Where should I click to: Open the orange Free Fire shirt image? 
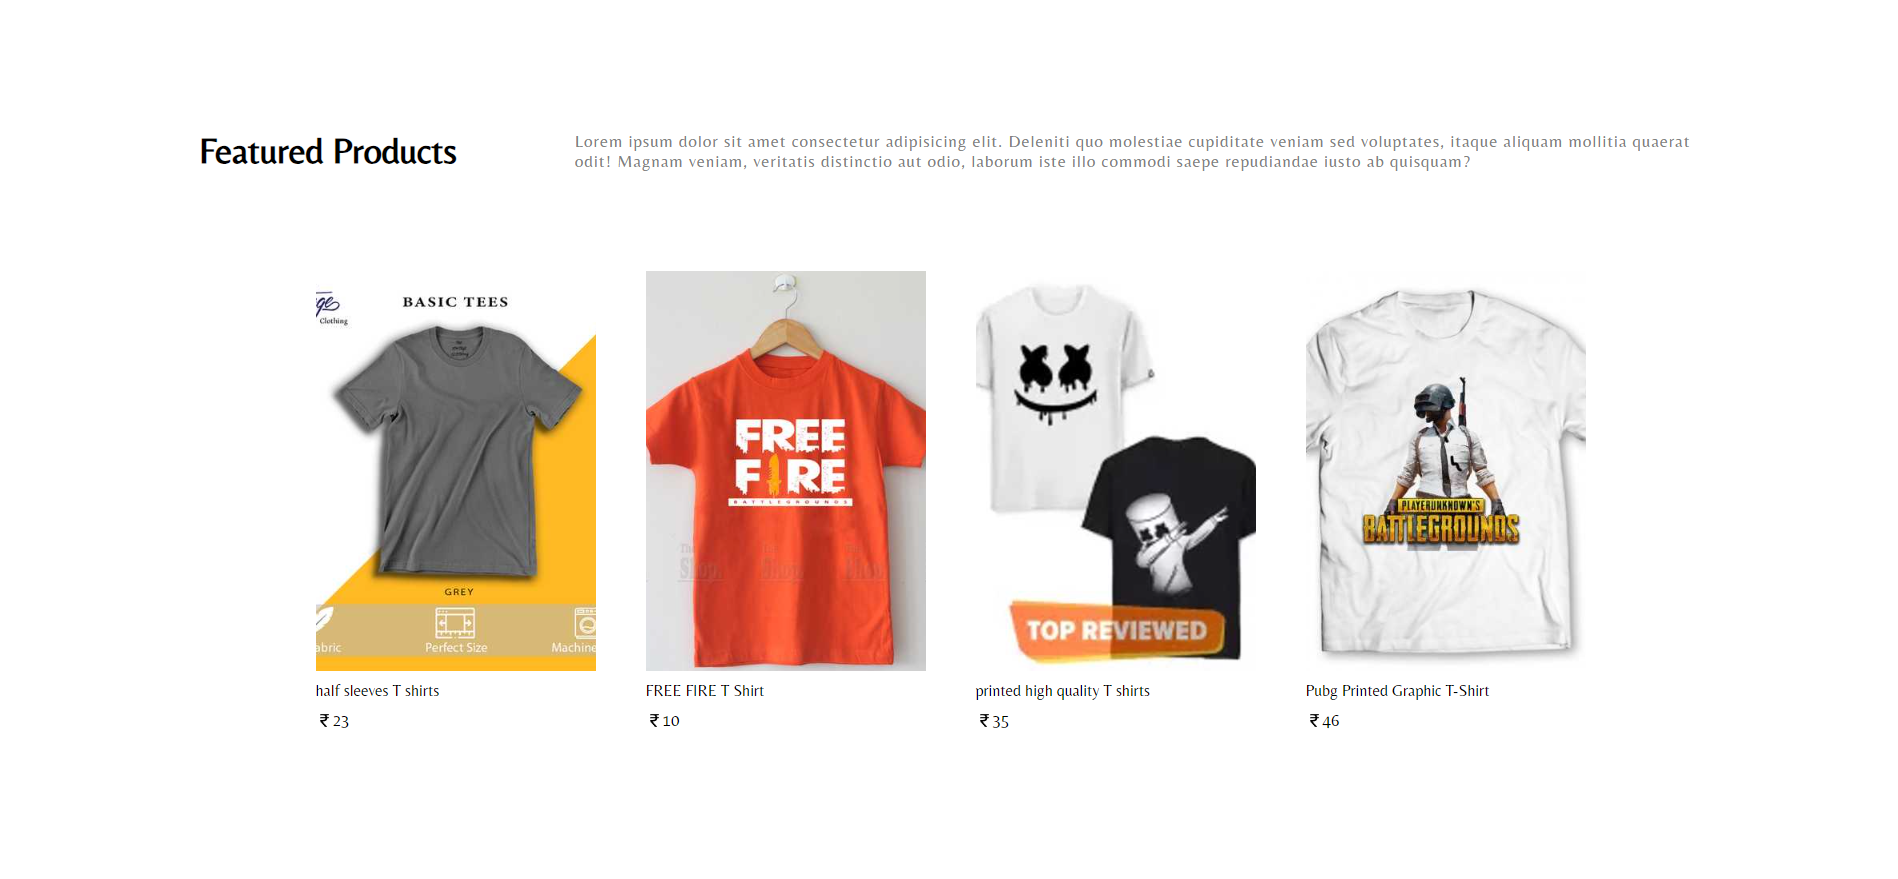pyautogui.click(x=786, y=471)
